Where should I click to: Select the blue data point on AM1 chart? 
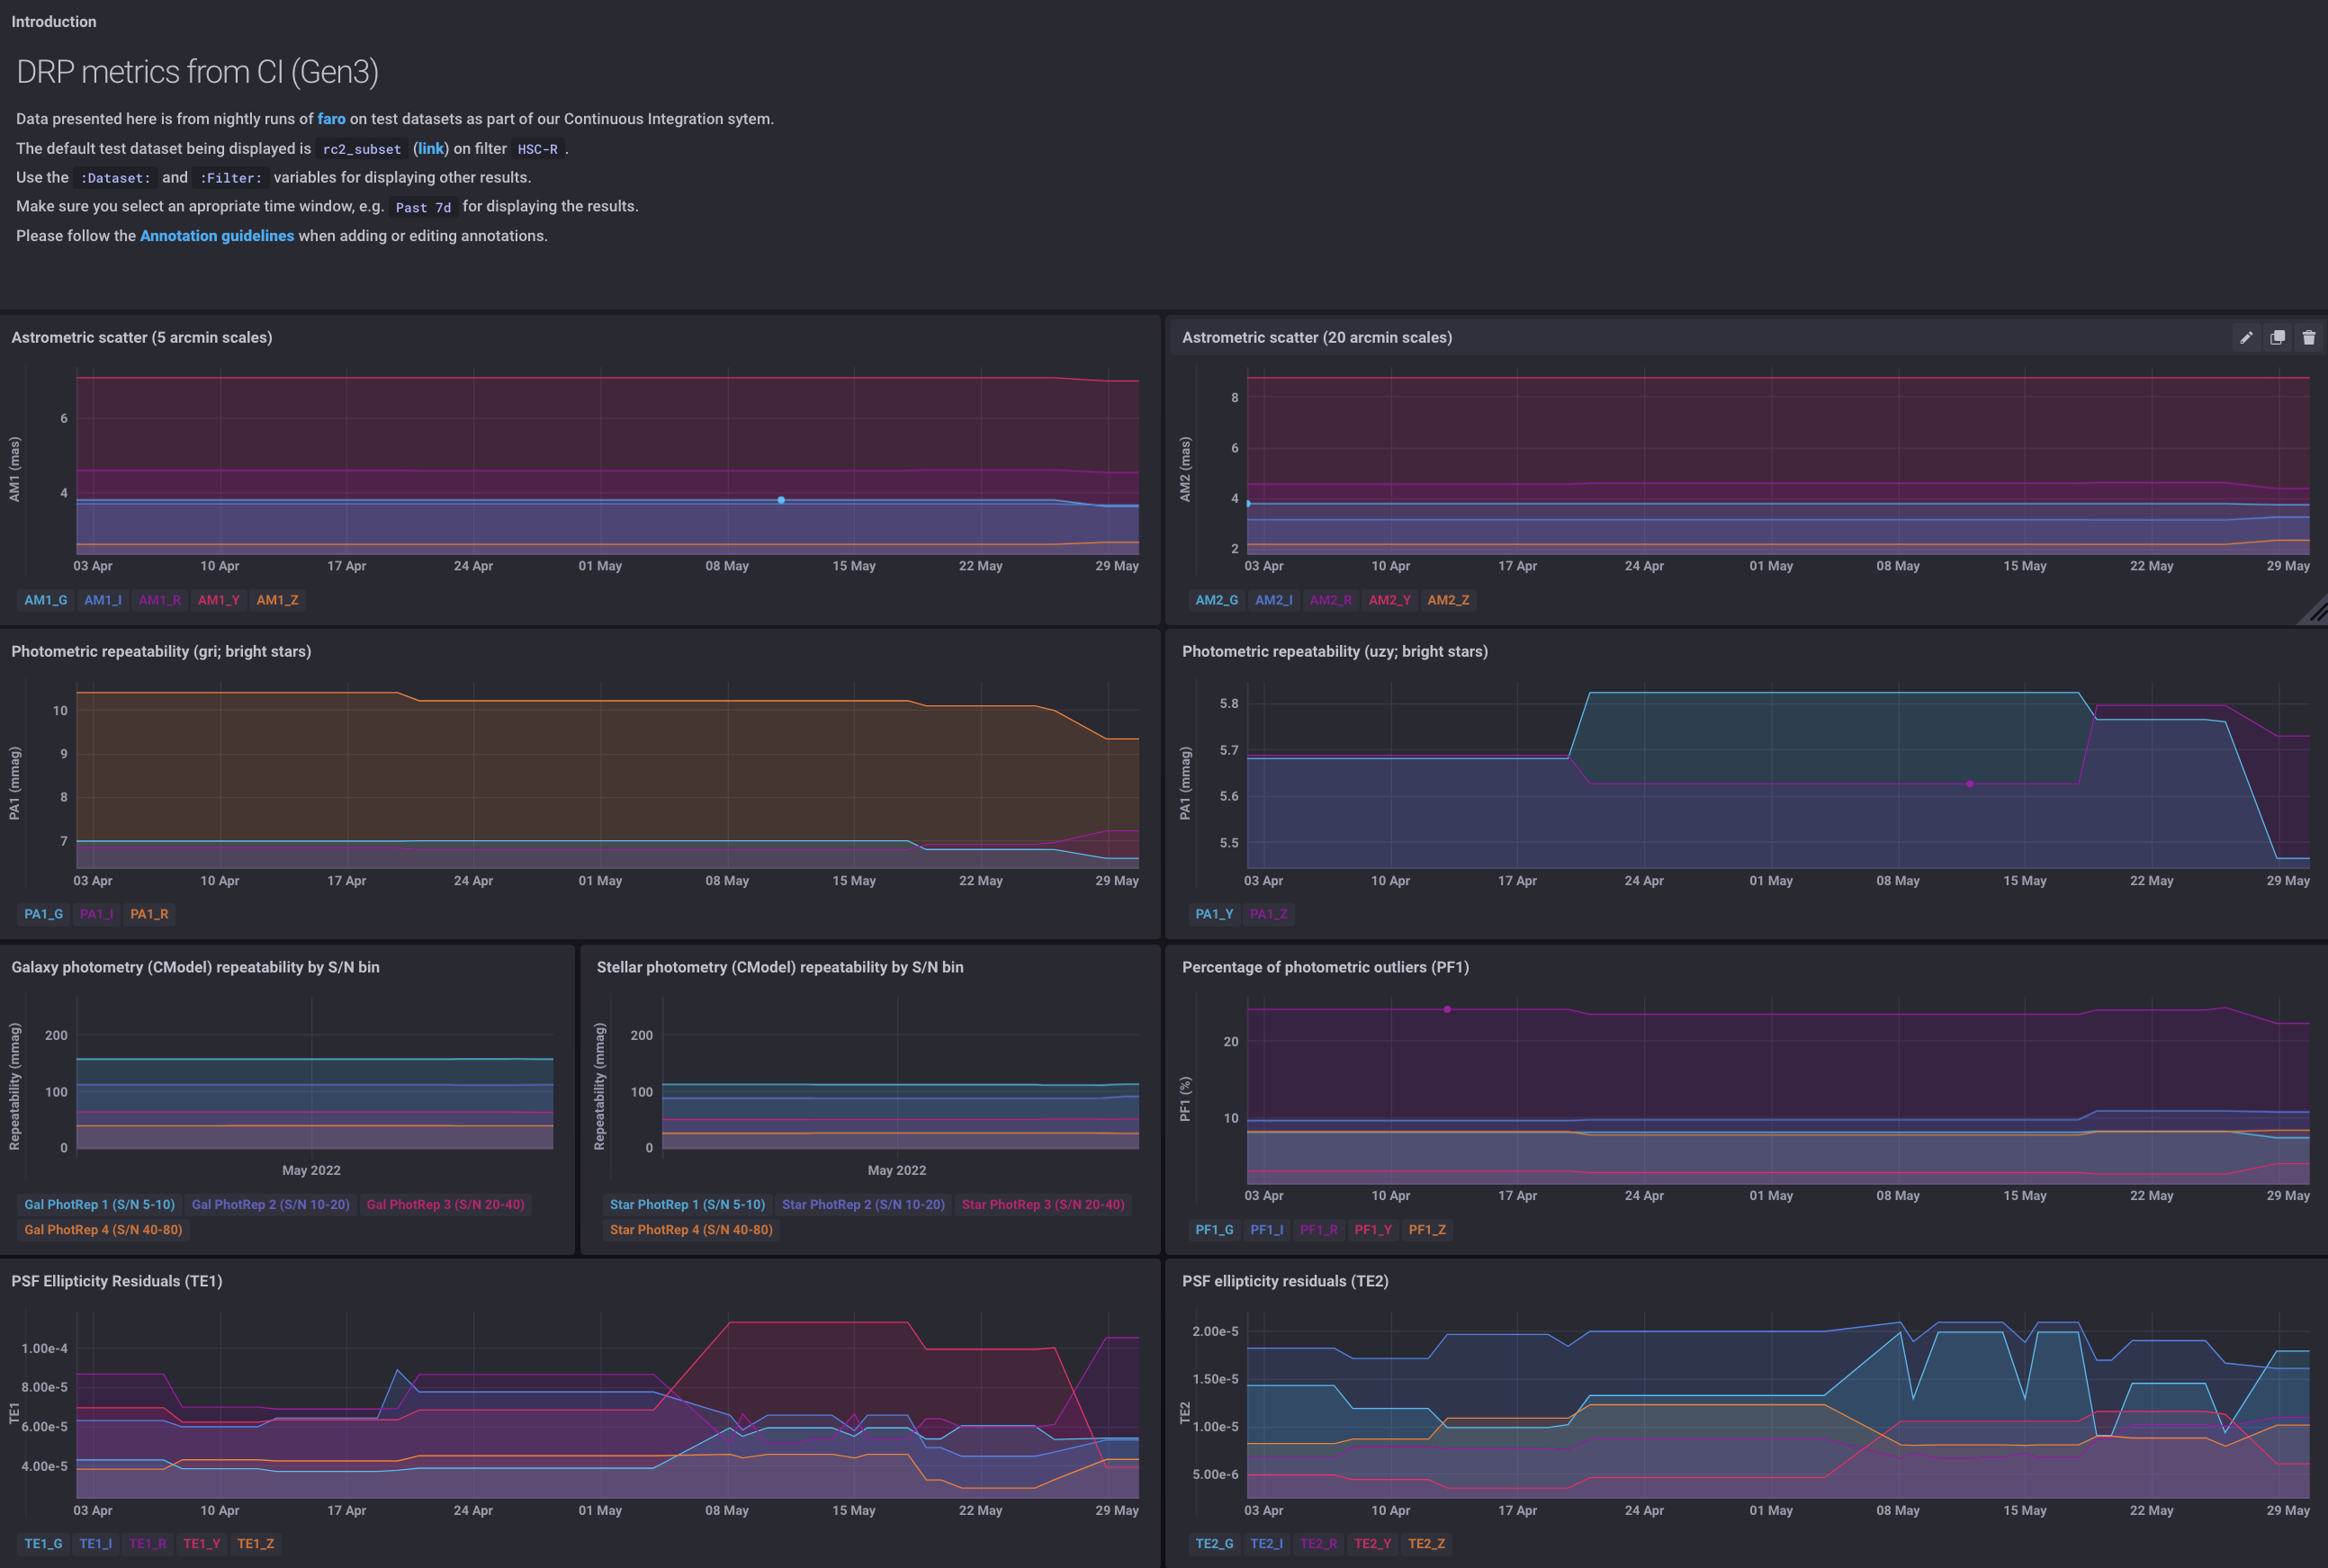point(781,500)
